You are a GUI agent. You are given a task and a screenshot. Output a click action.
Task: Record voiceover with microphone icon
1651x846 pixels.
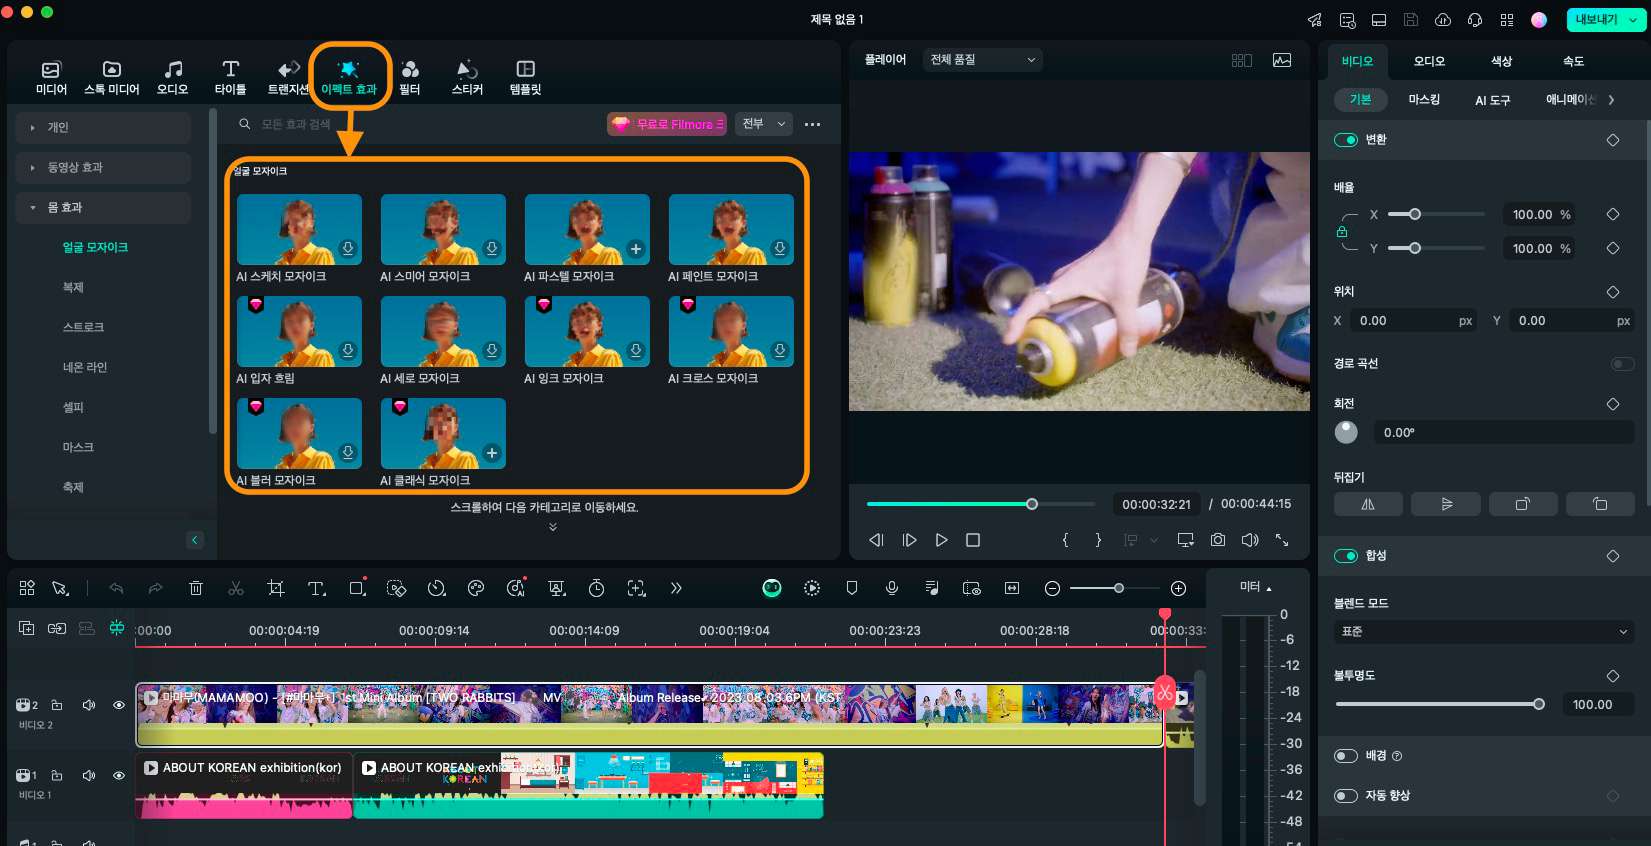(892, 588)
